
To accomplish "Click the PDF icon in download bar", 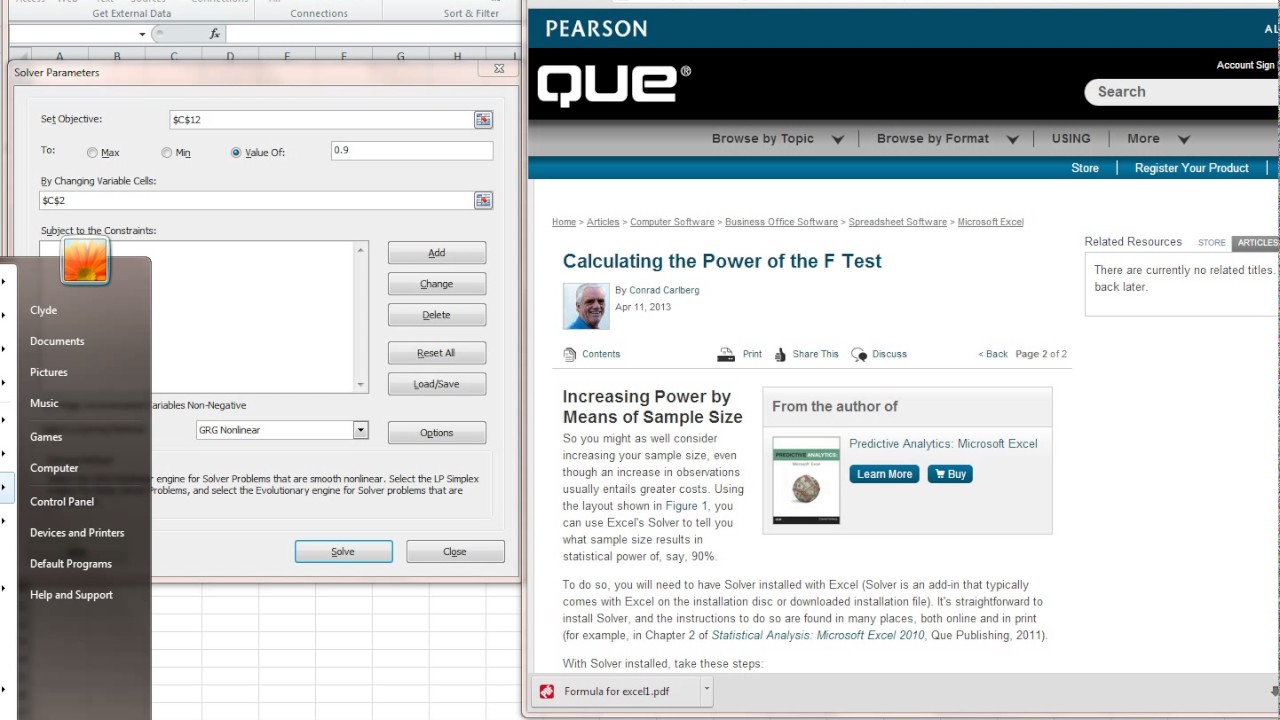I will [x=547, y=691].
